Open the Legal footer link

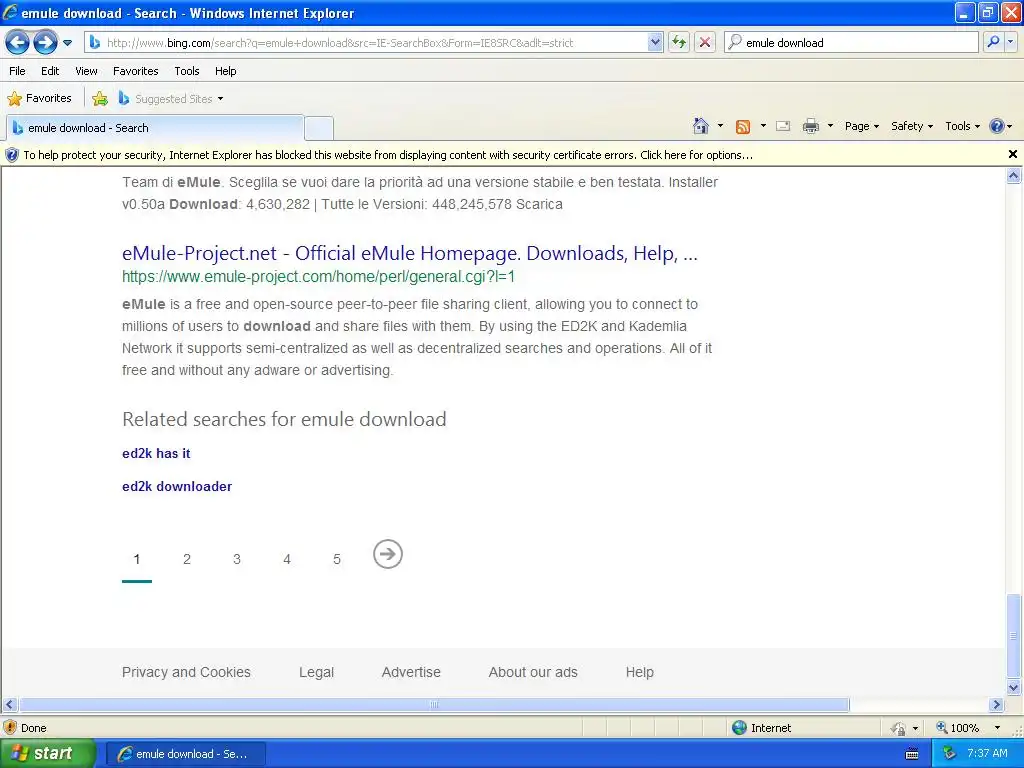click(x=316, y=672)
